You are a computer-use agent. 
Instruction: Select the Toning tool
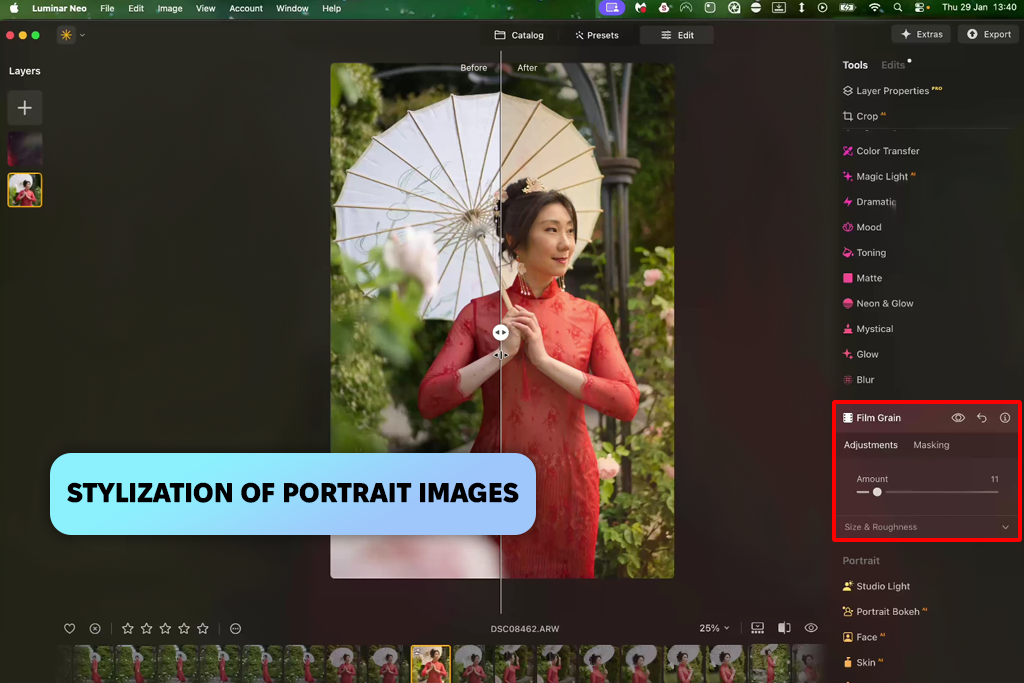(x=864, y=253)
